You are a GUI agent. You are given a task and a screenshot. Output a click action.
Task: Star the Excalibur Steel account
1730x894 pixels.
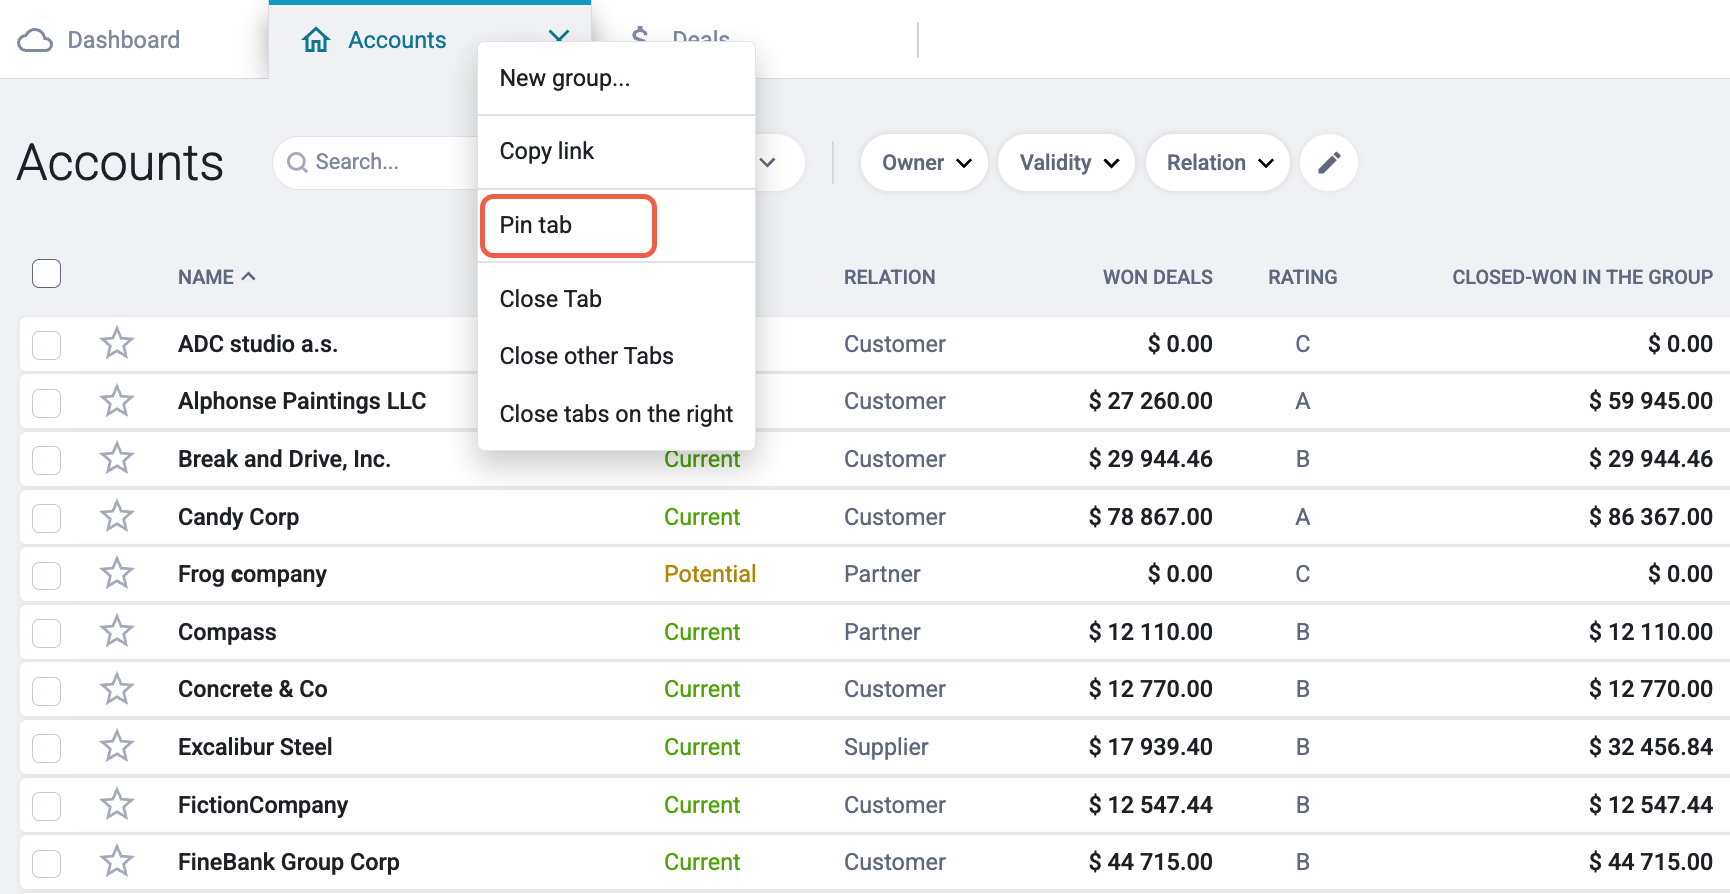tap(117, 747)
